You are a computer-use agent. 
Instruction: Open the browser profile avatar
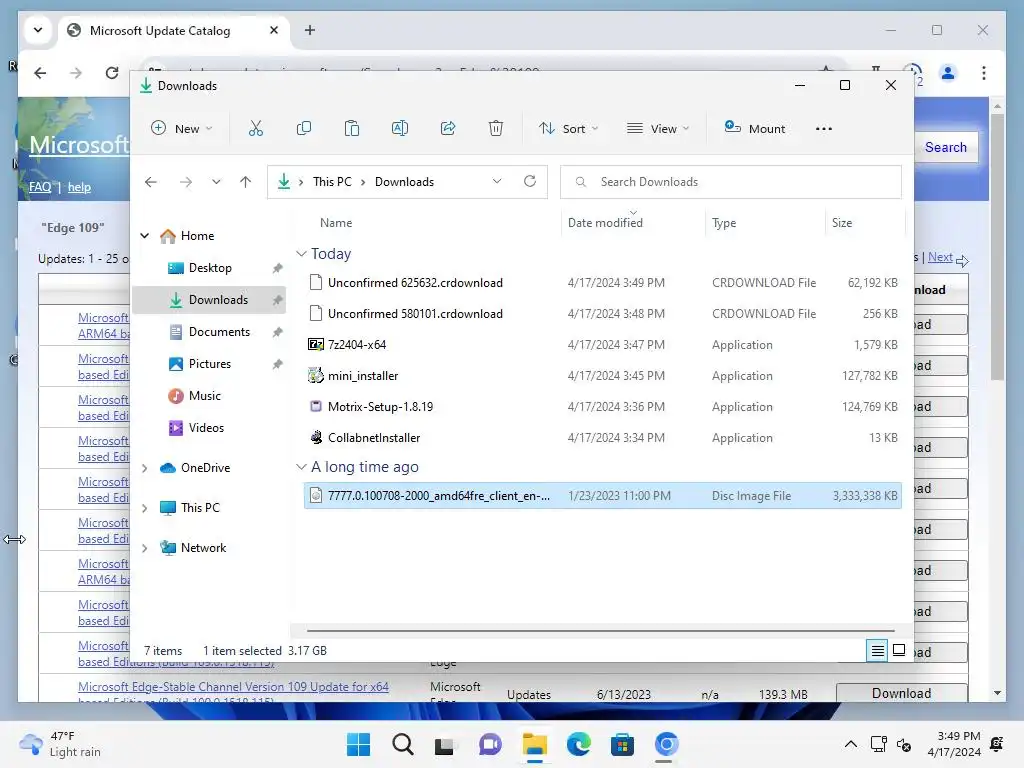pos(948,73)
